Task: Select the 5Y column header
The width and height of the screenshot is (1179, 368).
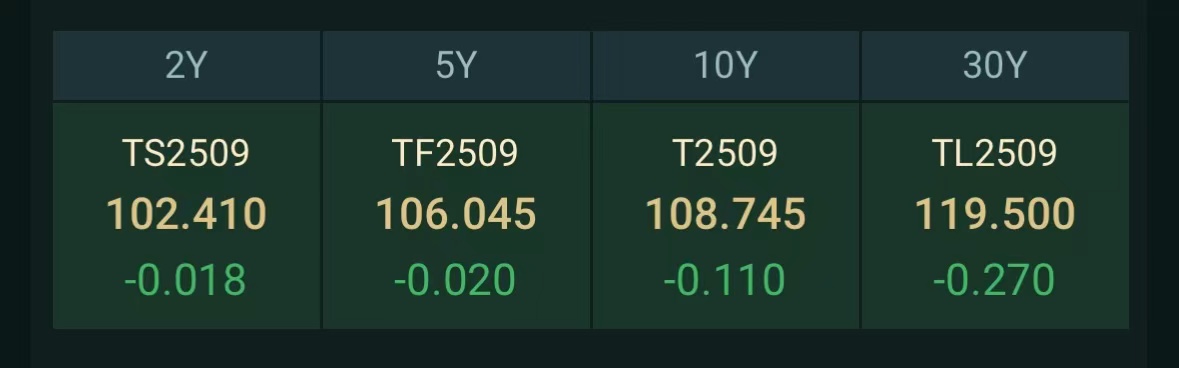Action: click(x=456, y=65)
